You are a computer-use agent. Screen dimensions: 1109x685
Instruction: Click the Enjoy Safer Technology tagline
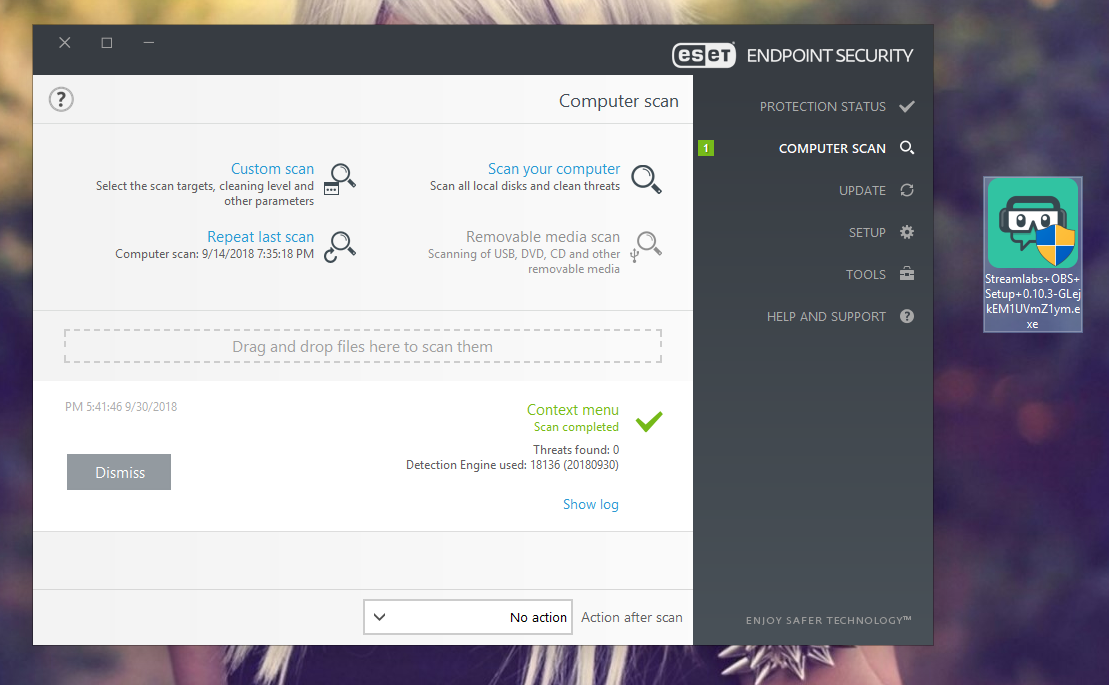point(828,620)
